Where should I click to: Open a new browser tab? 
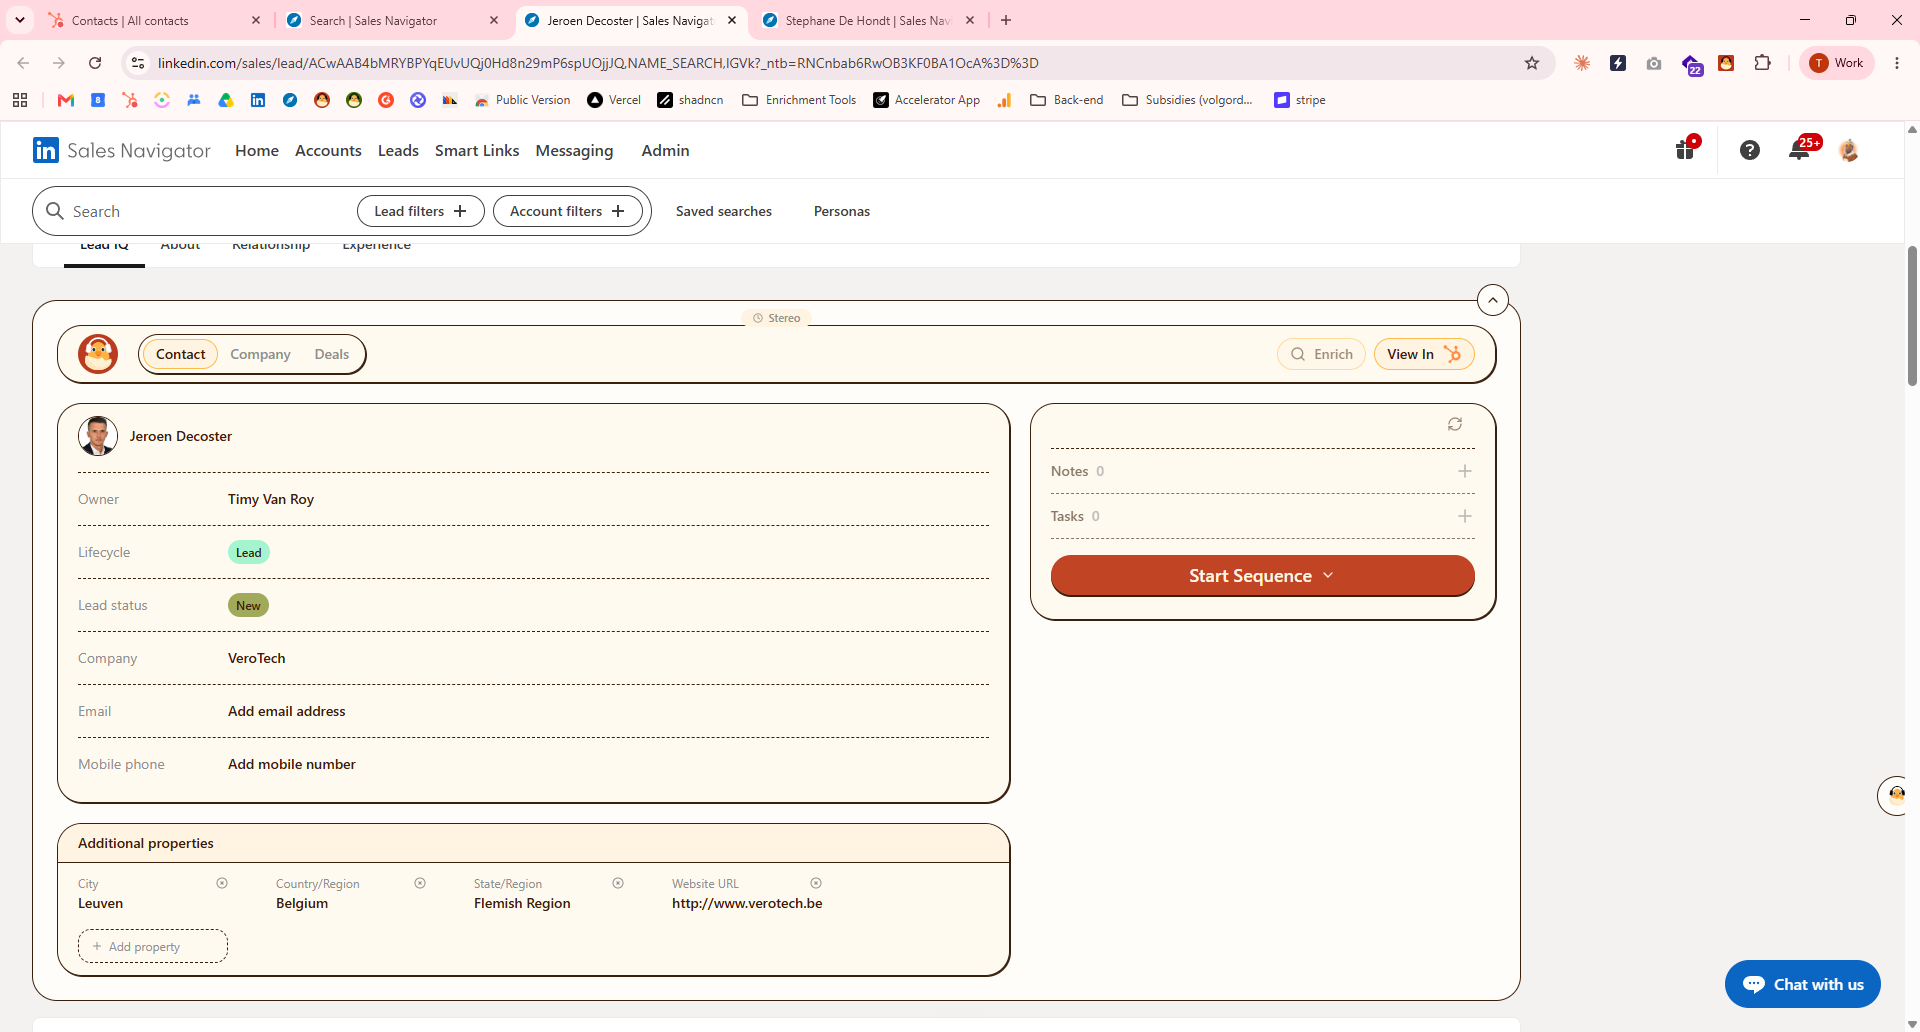click(x=1006, y=20)
